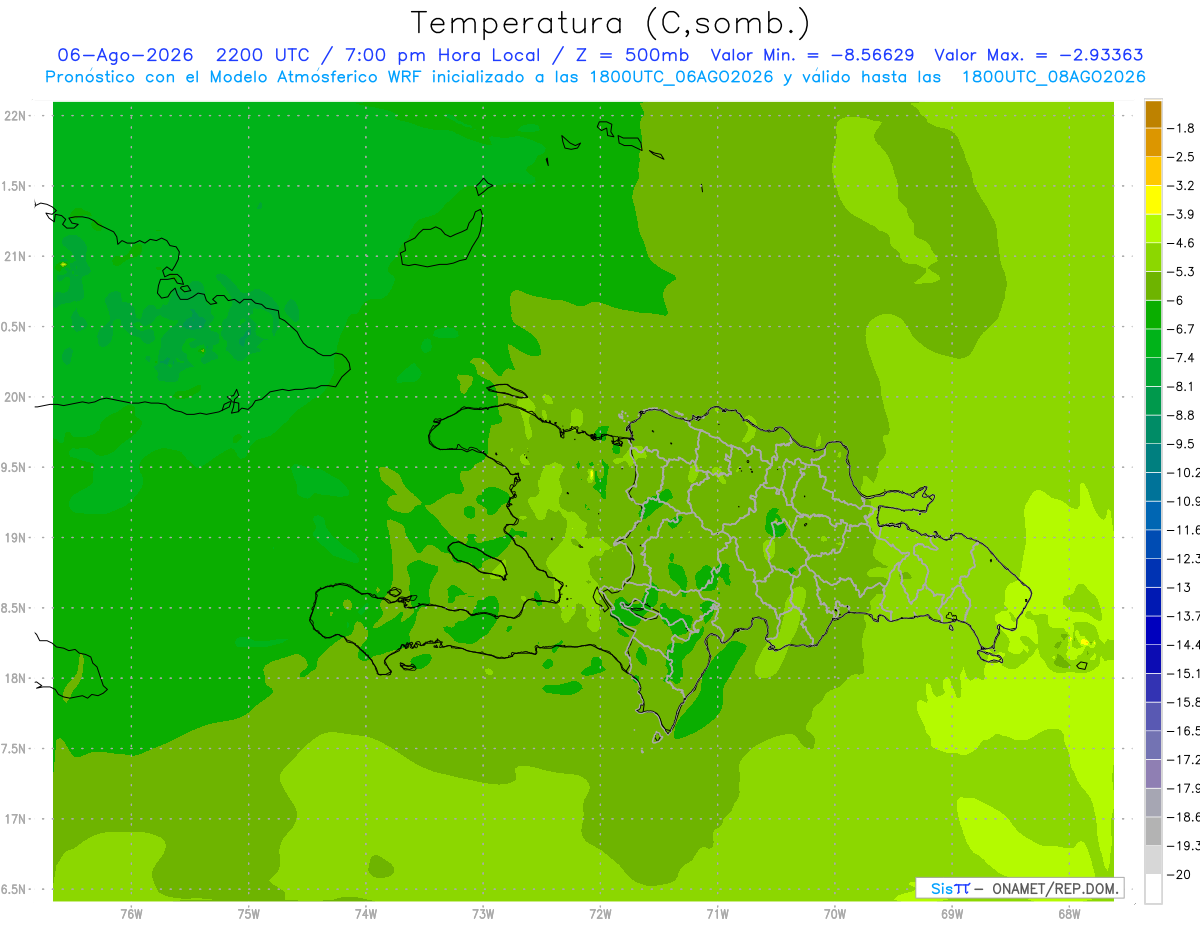Click the legend value '-18.6'
The width and height of the screenshot is (1200, 927).
tap(1184, 817)
